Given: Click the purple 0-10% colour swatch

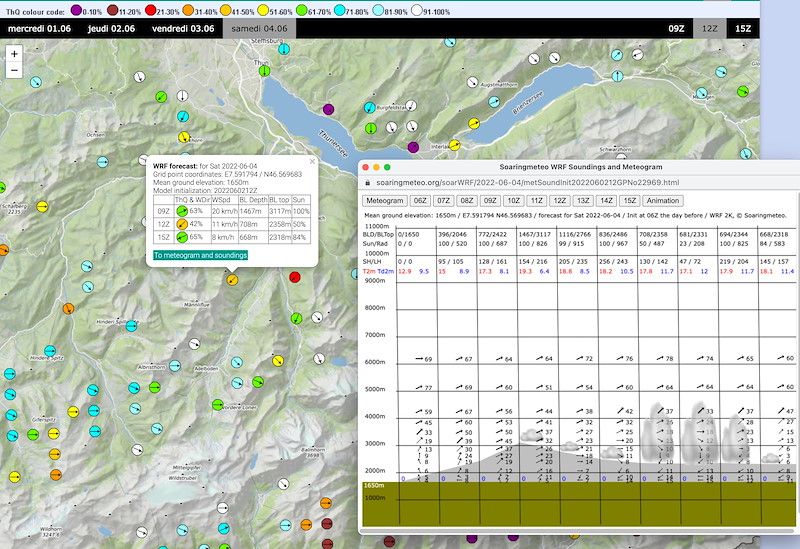Looking at the screenshot, I should pyautogui.click(x=76, y=9).
